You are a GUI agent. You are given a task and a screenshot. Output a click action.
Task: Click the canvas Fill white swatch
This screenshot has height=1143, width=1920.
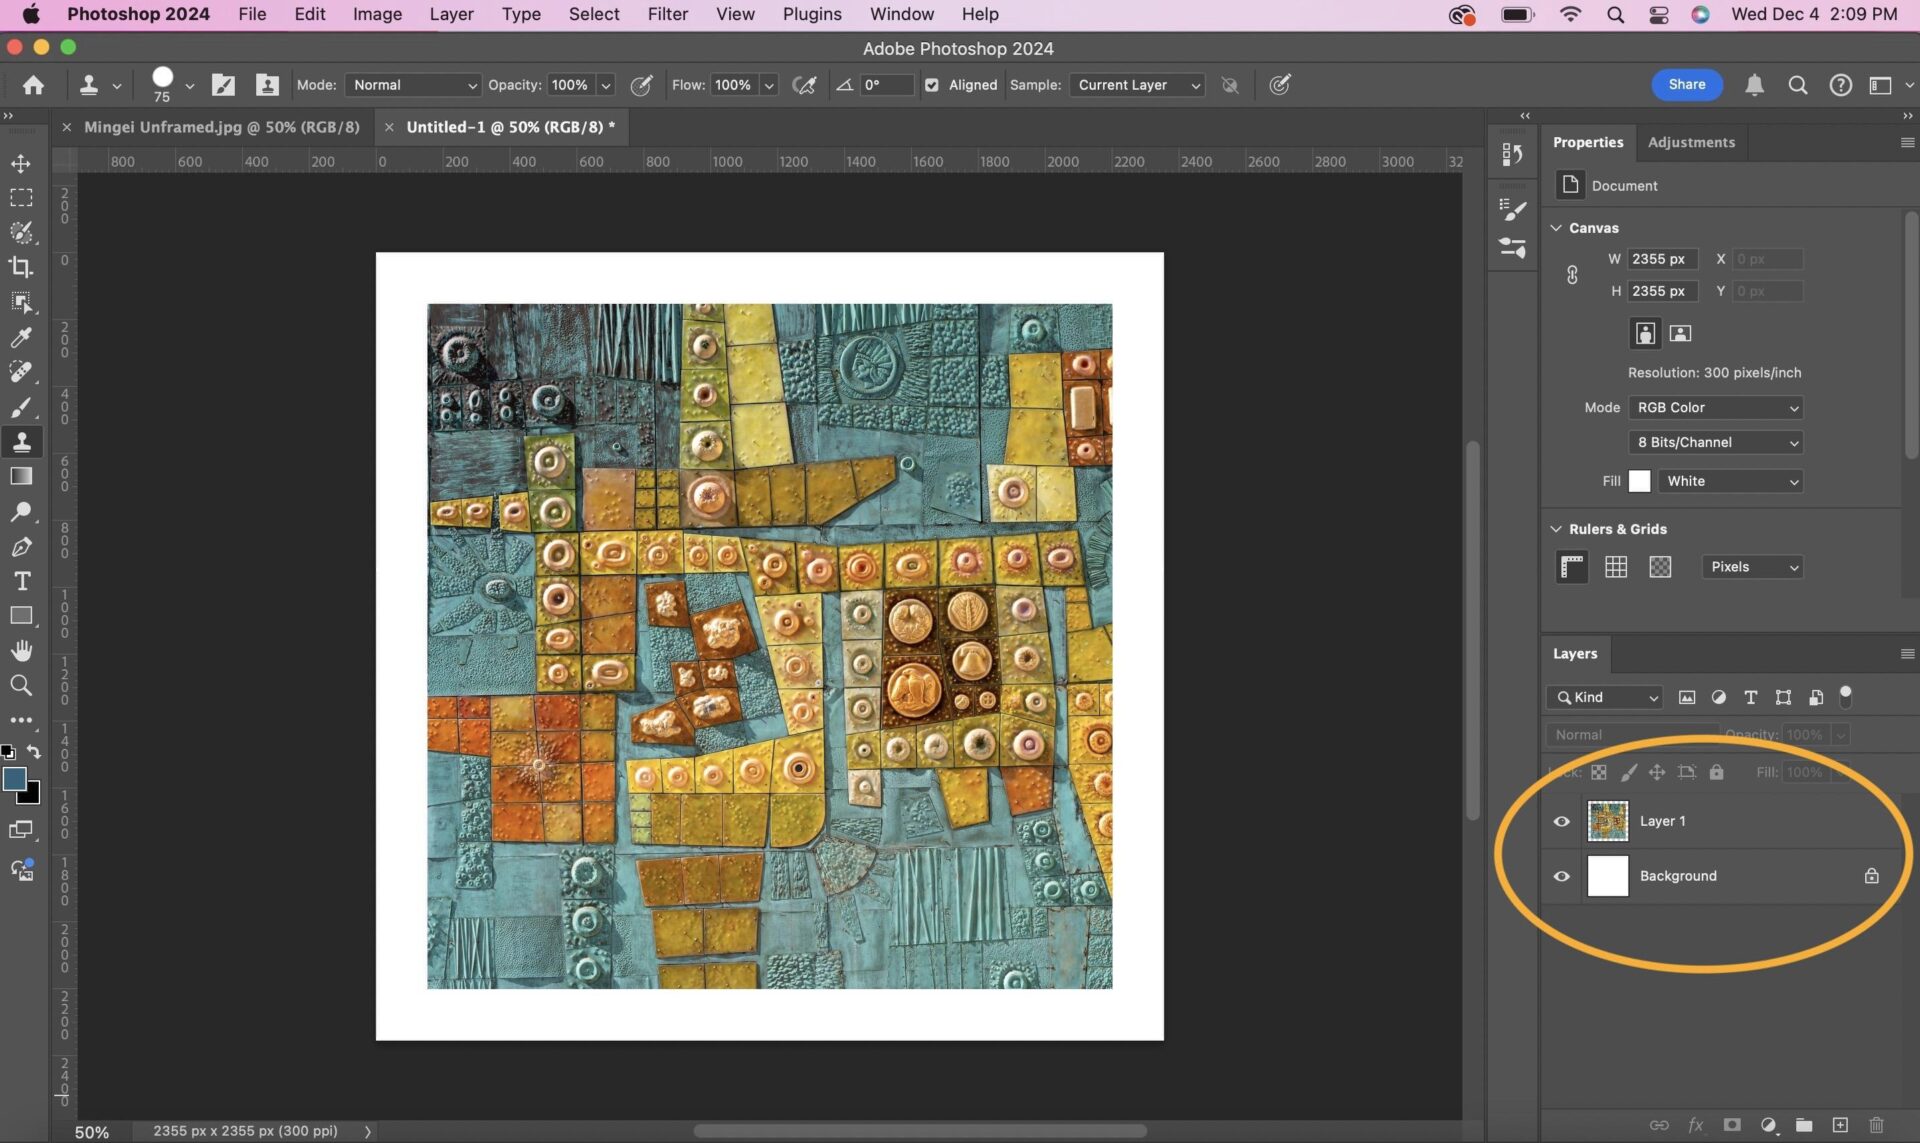tap(1639, 481)
